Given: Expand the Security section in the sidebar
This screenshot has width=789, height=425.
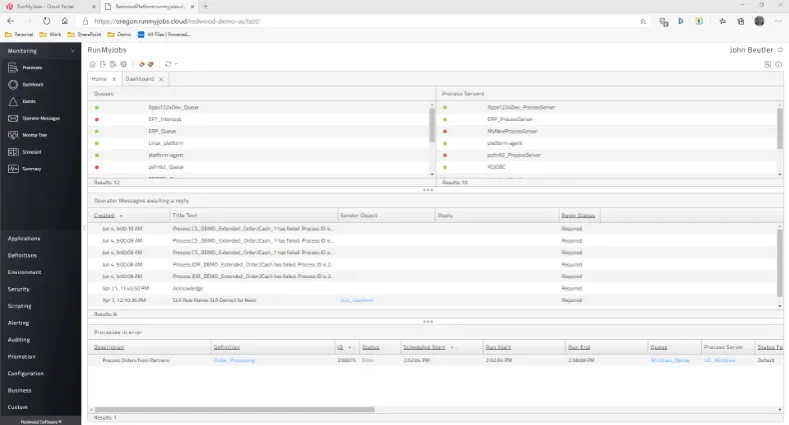Looking at the screenshot, I should [x=19, y=289].
